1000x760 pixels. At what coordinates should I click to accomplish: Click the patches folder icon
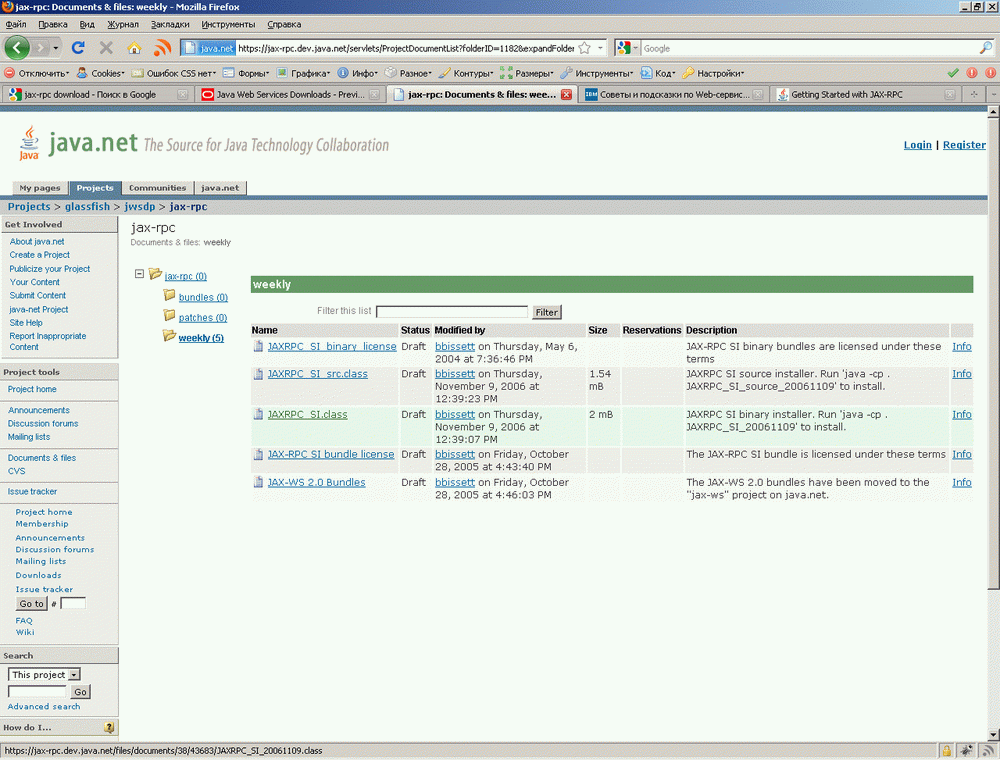pos(169,315)
